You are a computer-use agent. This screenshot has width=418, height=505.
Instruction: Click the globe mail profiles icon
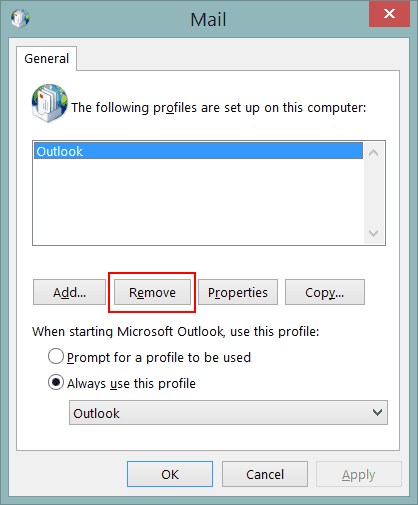[x=50, y=103]
